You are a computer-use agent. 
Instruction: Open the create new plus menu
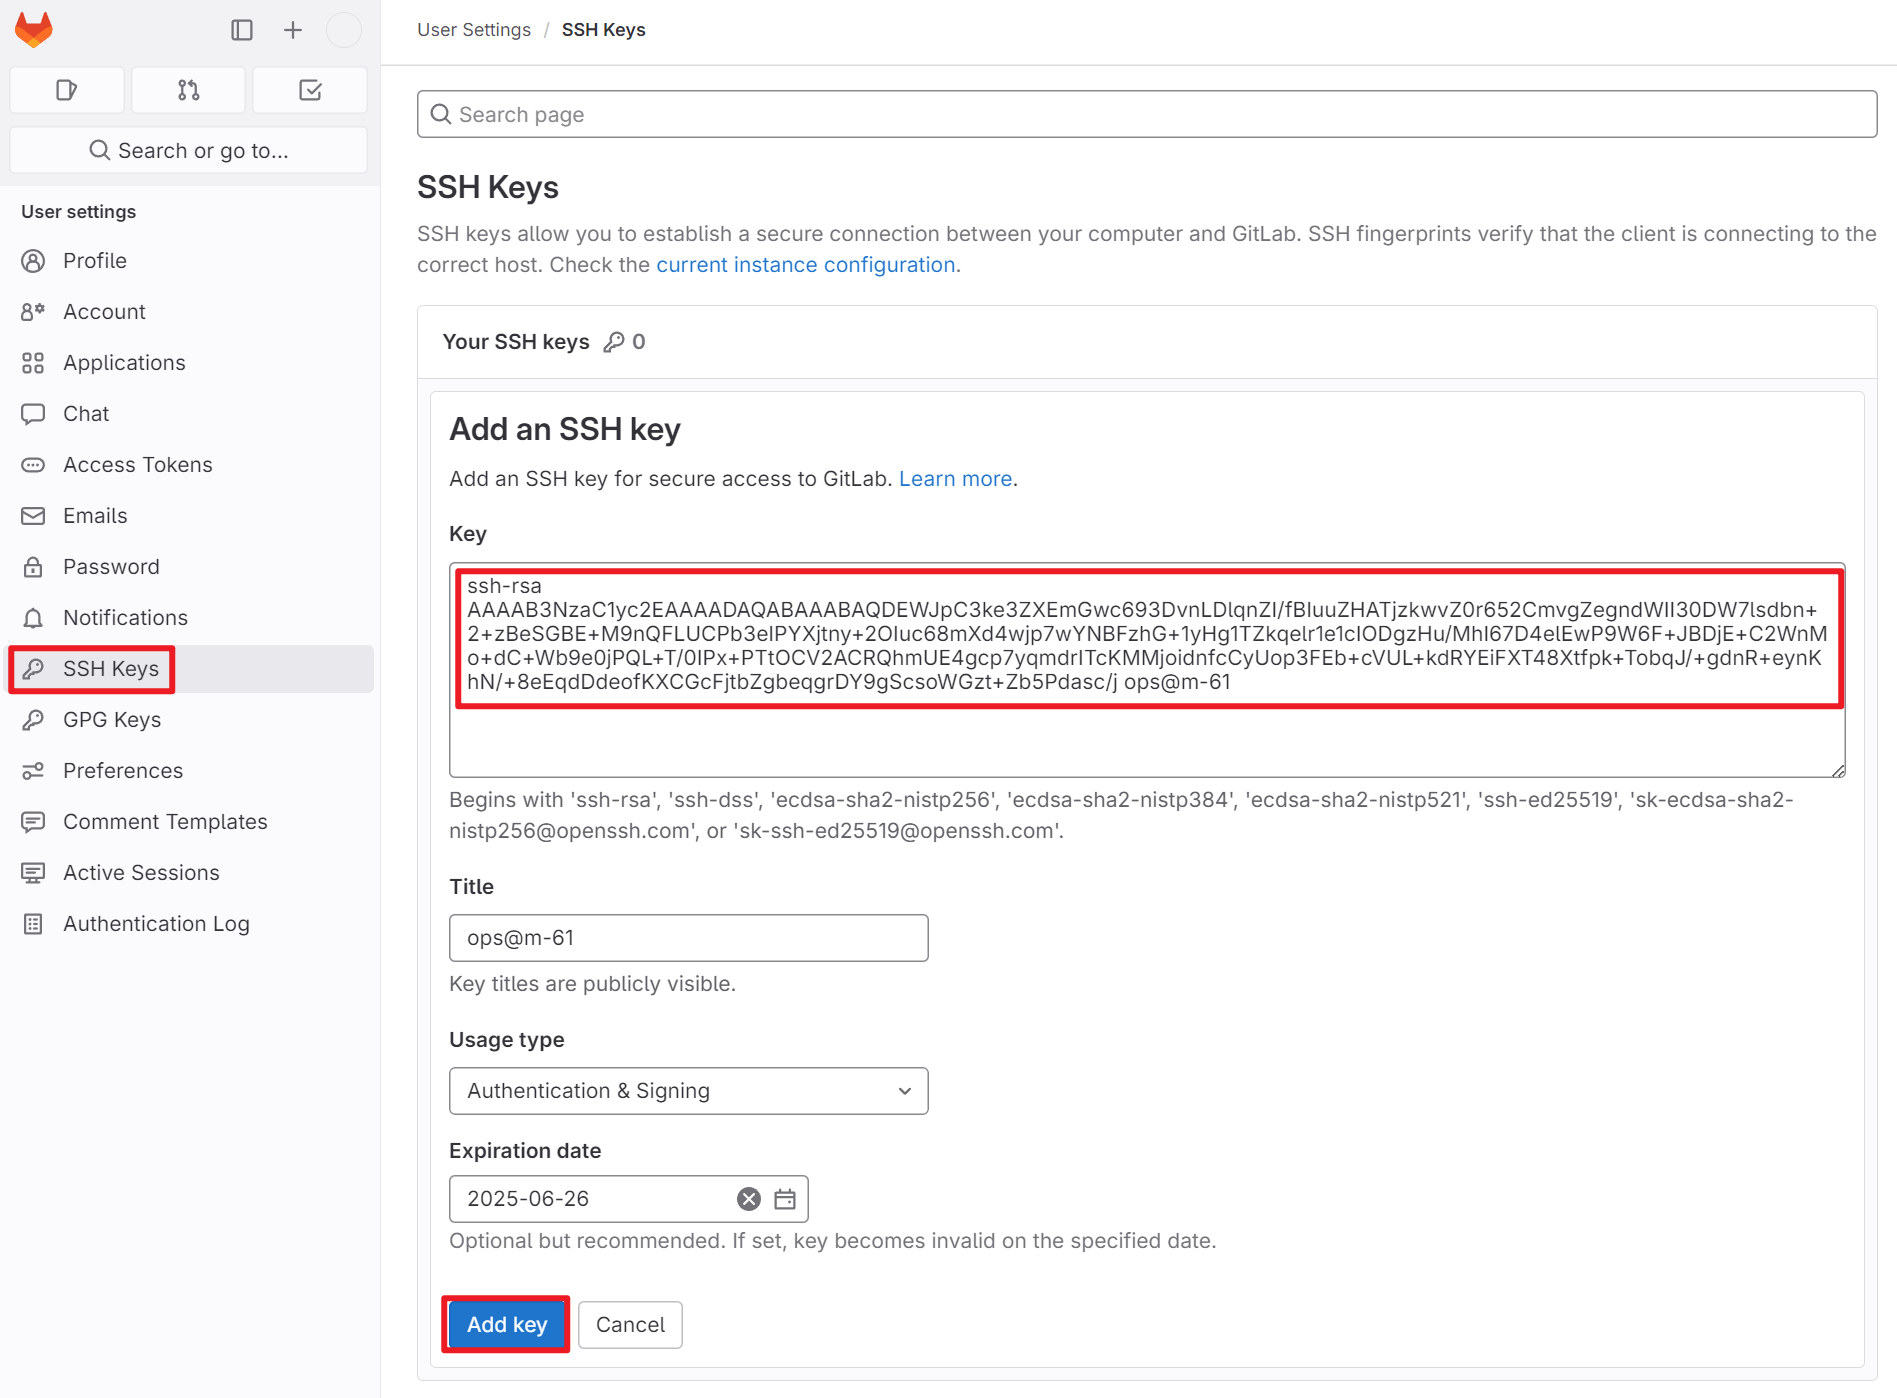[x=293, y=30]
